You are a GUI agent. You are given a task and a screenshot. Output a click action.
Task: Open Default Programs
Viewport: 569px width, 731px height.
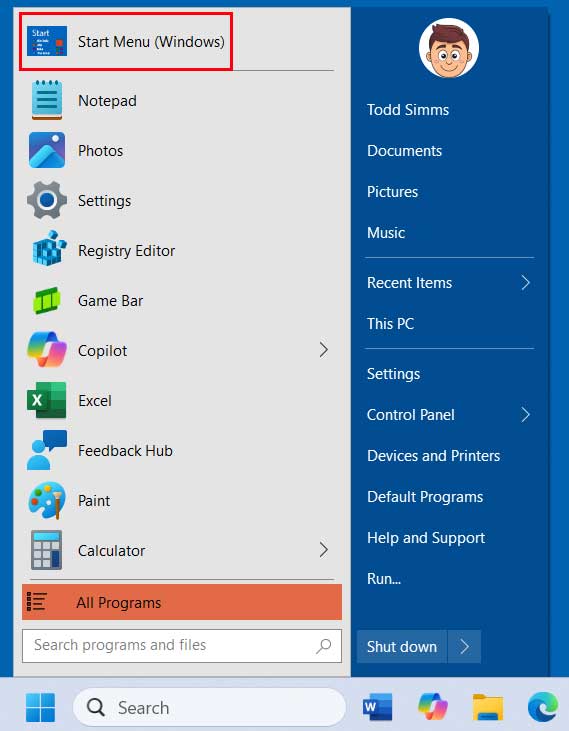(425, 497)
